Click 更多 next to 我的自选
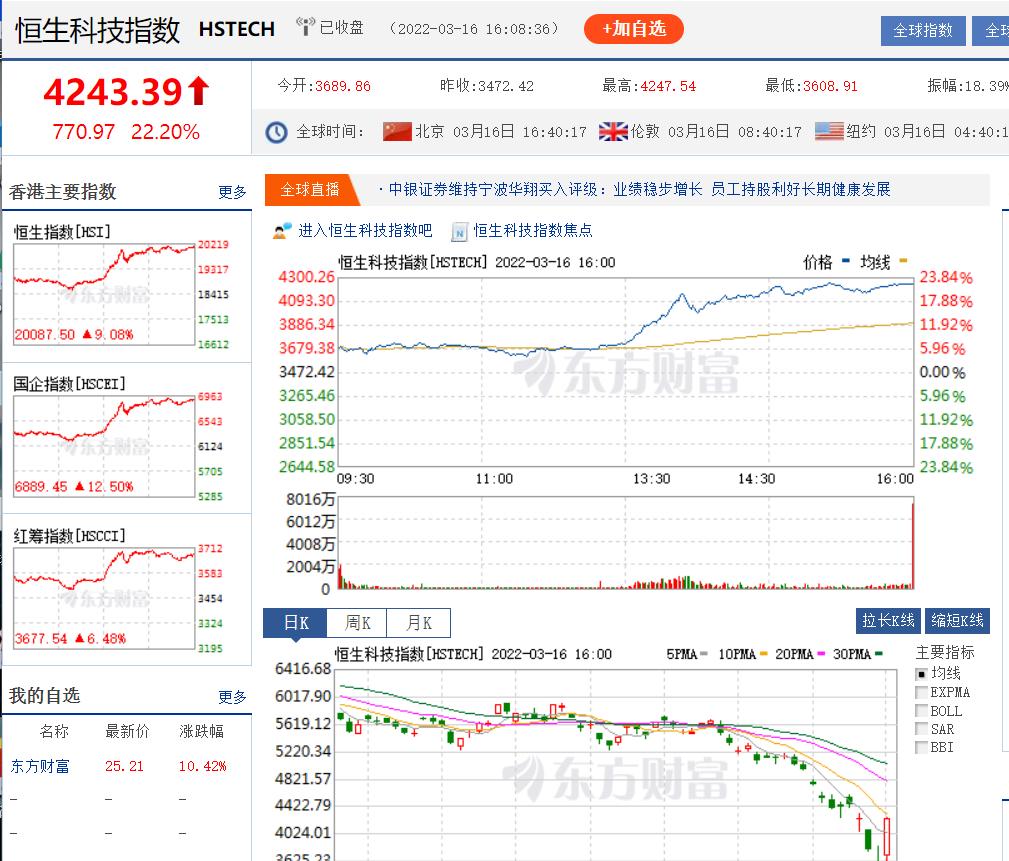1009x861 pixels. 232,697
